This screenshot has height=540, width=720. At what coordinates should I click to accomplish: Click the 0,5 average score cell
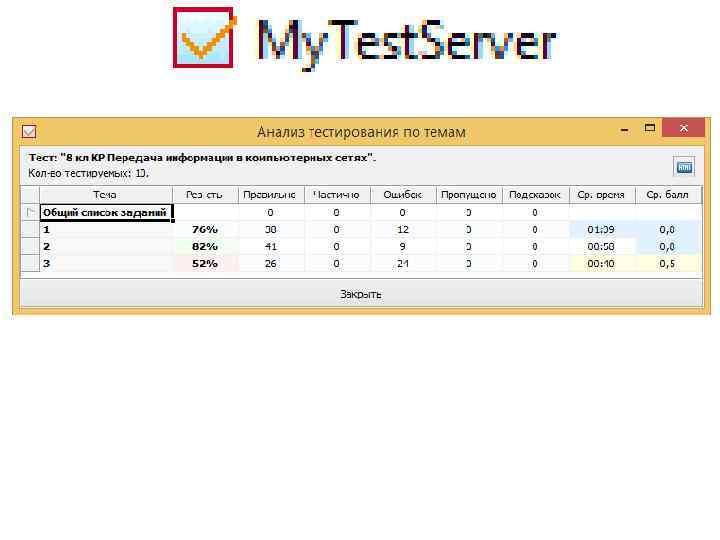(667, 264)
